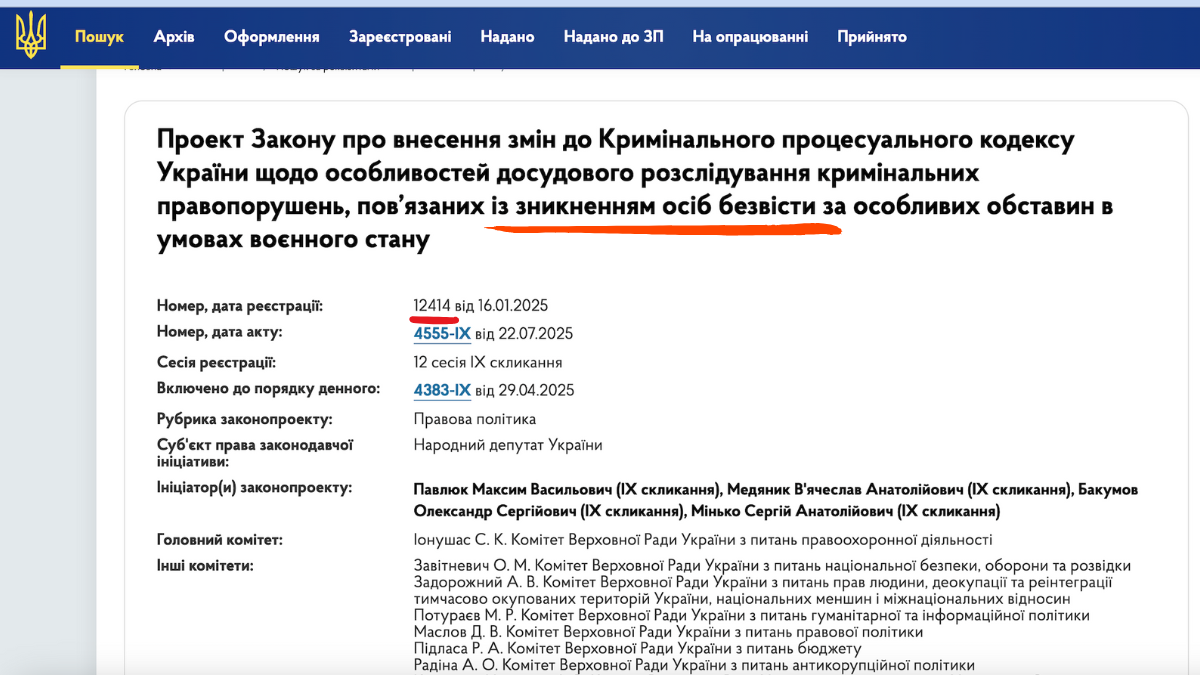Image resolution: width=1200 pixels, height=675 pixels.
Task: Click the 12 сесія IX скликання text
Action: [x=487, y=361]
